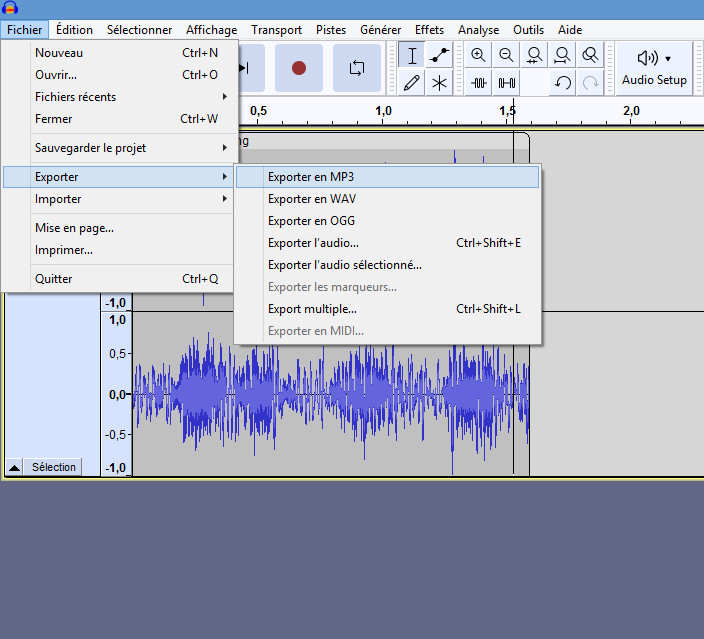Toggle the Loop playback button
Screen dimensions: 704x639
point(357,68)
